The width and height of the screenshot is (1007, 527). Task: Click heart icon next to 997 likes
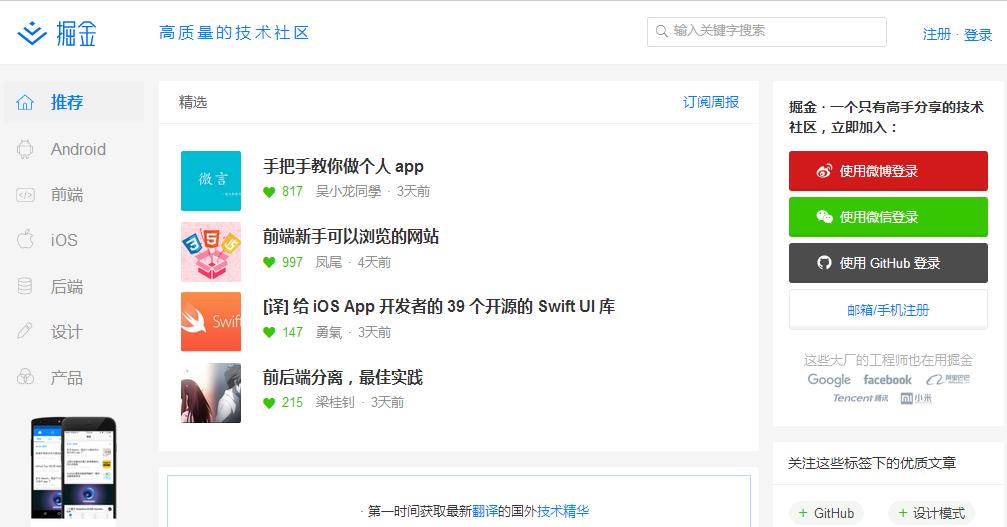(x=269, y=263)
